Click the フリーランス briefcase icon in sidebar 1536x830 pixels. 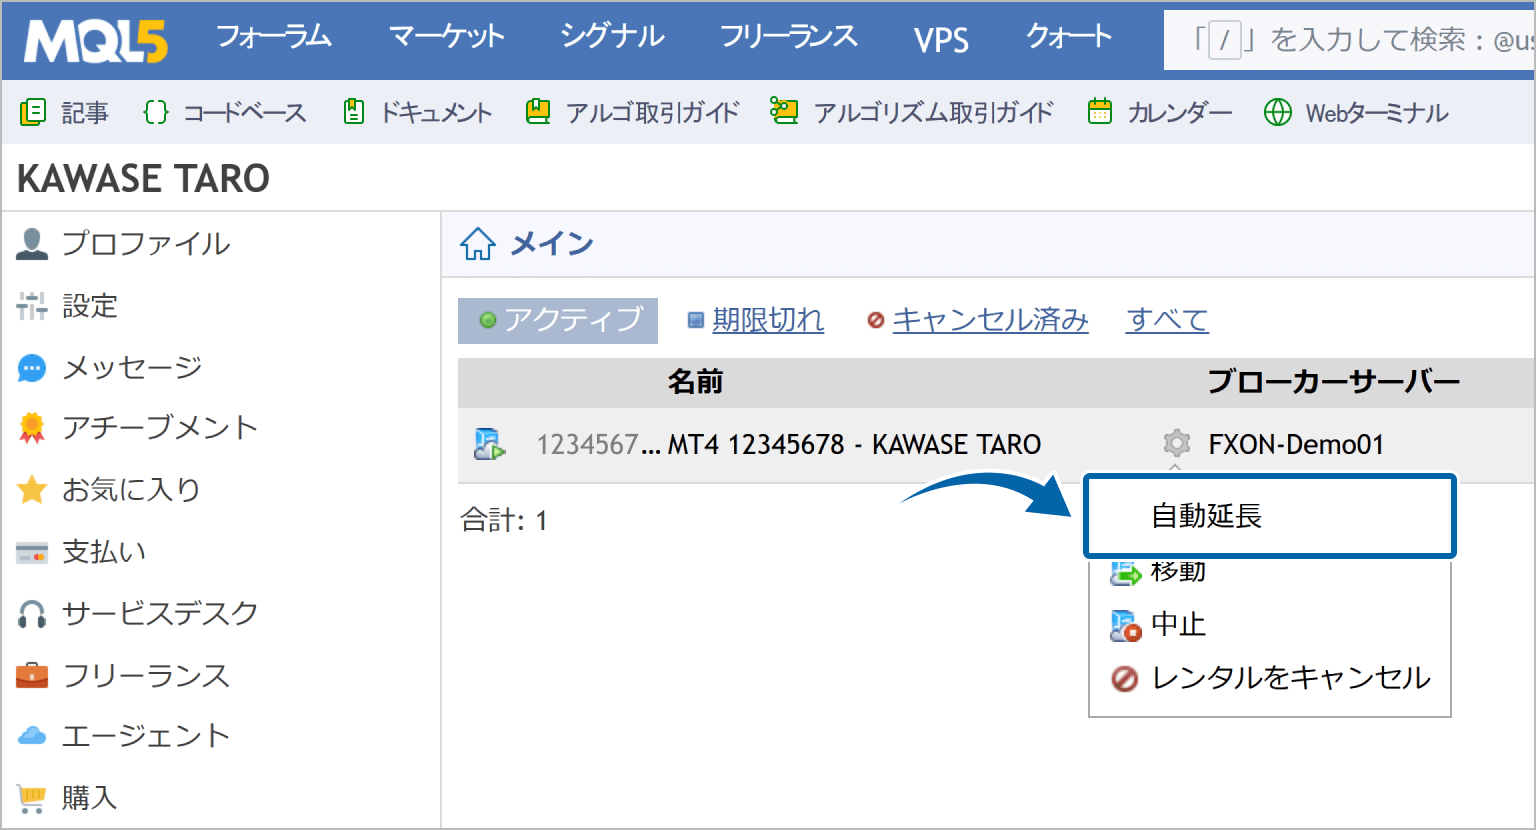coord(32,676)
